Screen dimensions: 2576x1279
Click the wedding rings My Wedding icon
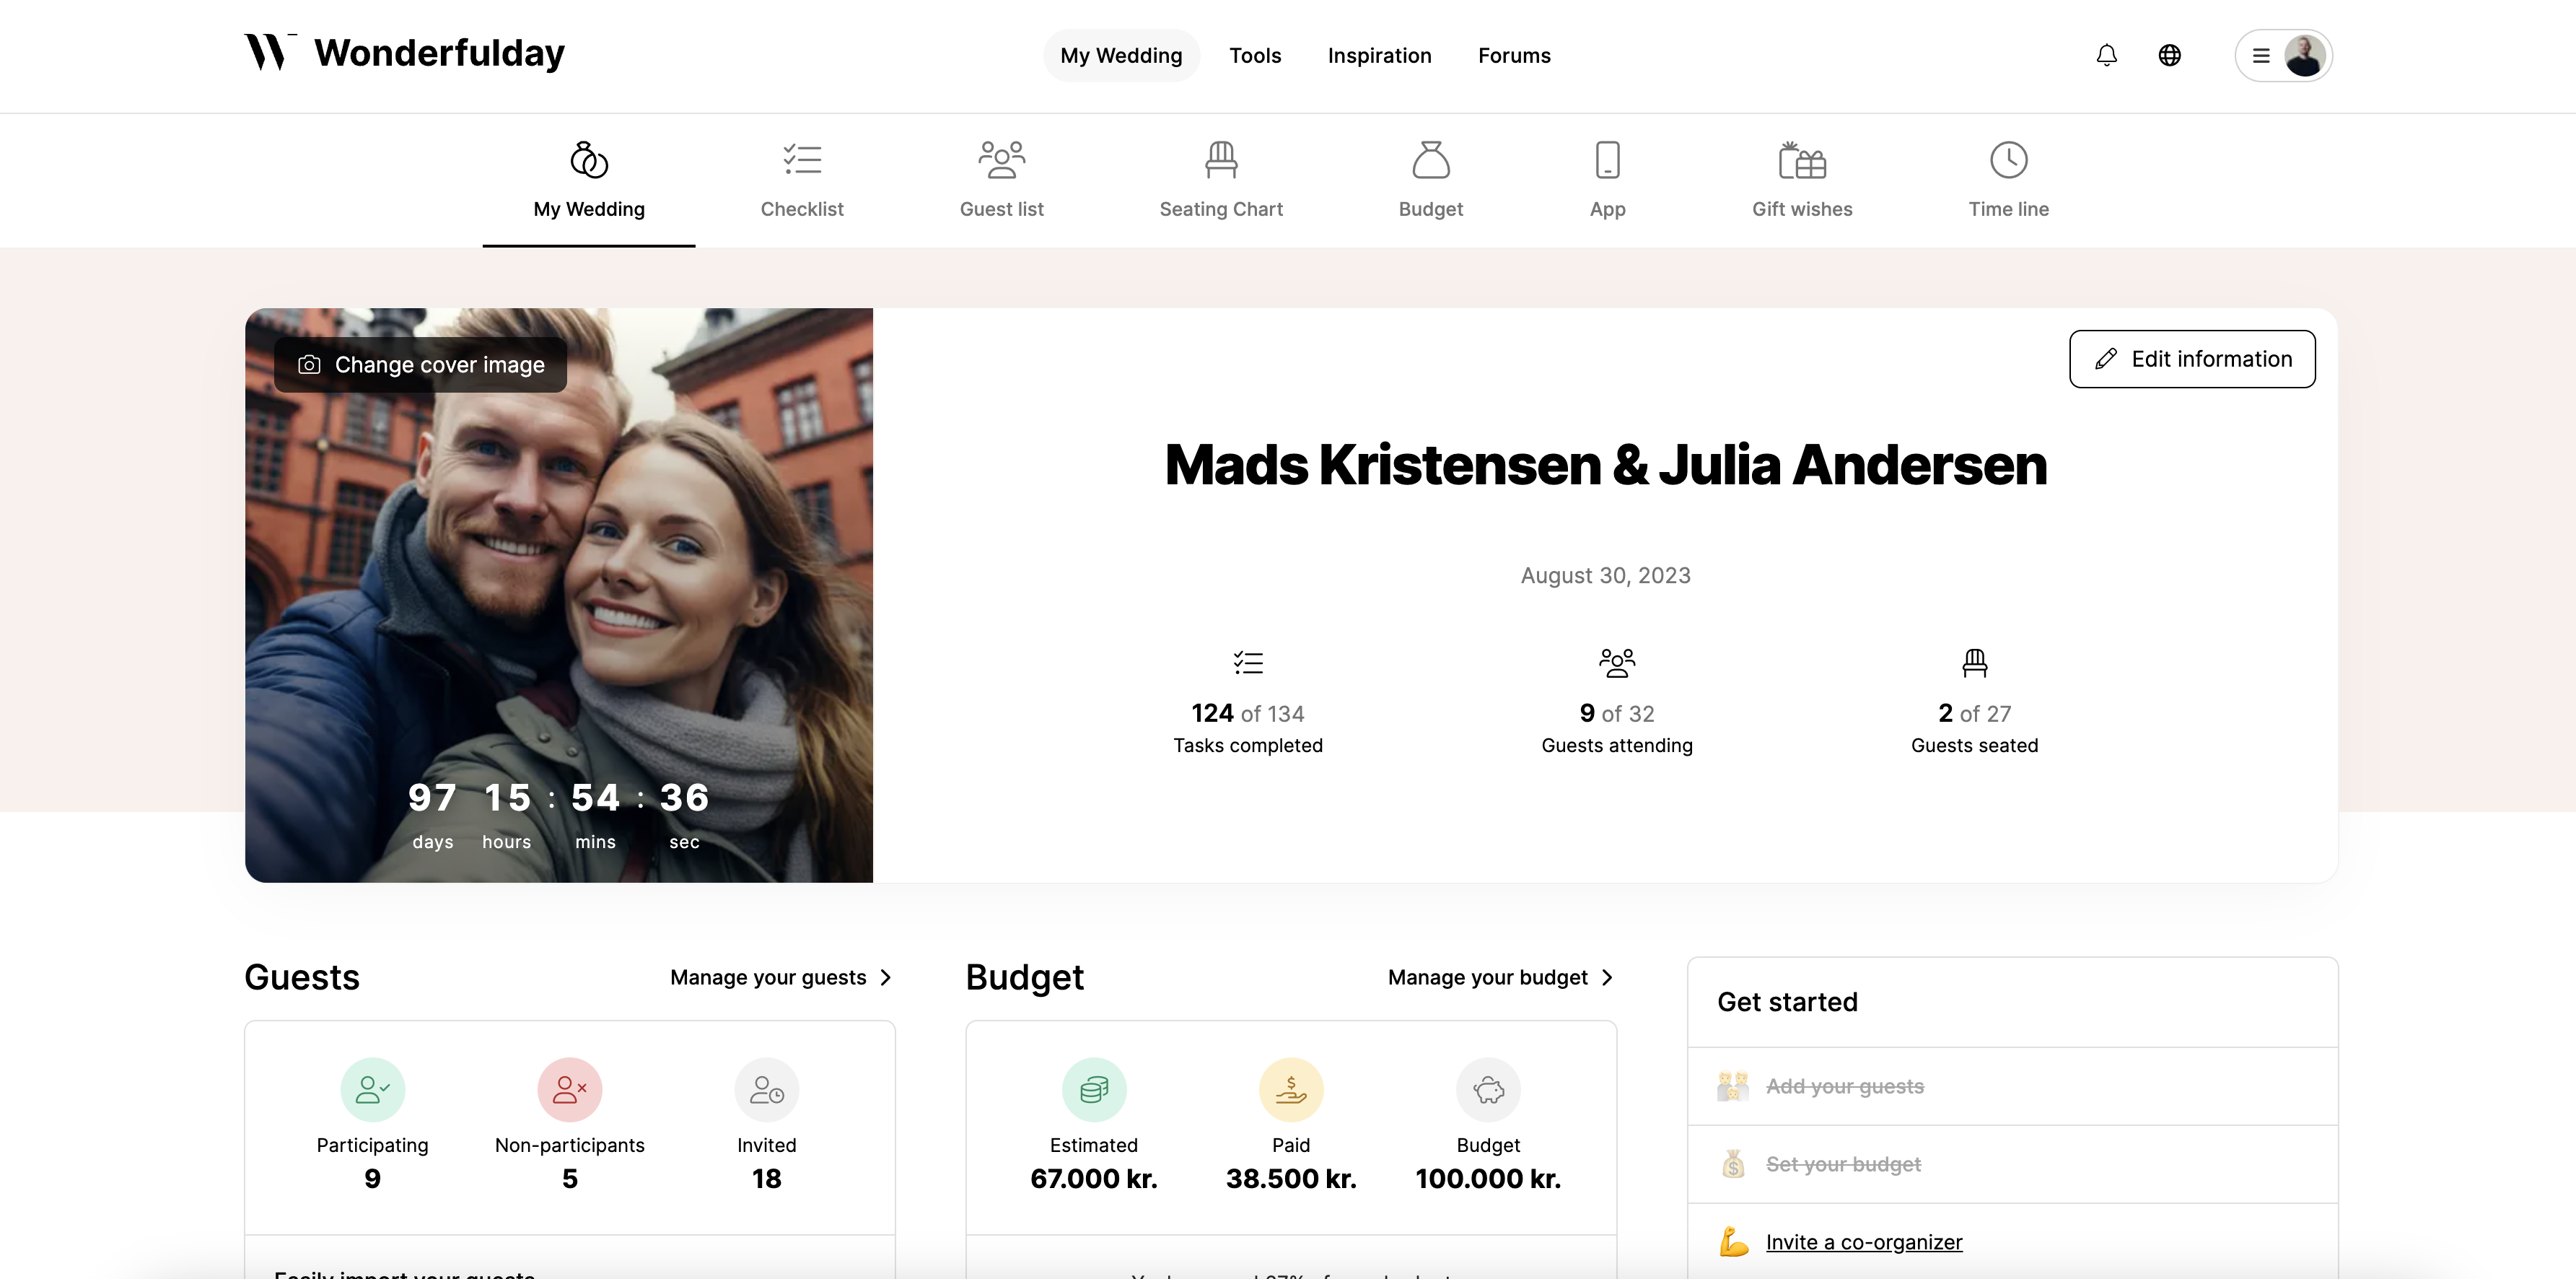click(x=589, y=160)
